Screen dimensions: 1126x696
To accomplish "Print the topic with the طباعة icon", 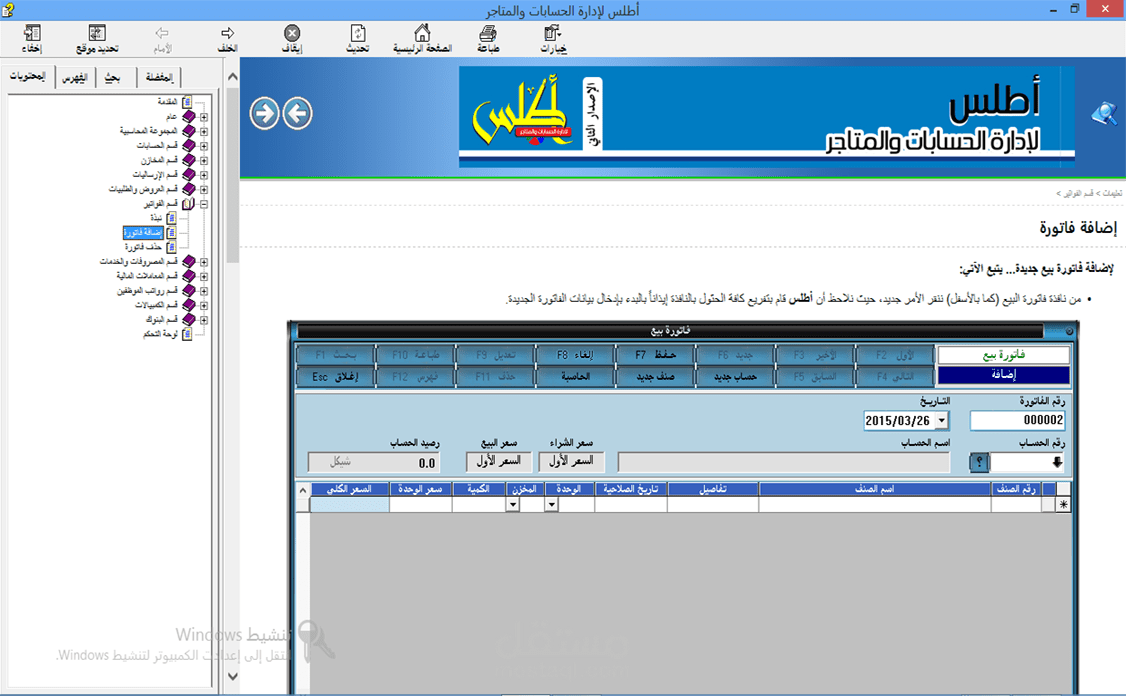I will pyautogui.click(x=488, y=33).
